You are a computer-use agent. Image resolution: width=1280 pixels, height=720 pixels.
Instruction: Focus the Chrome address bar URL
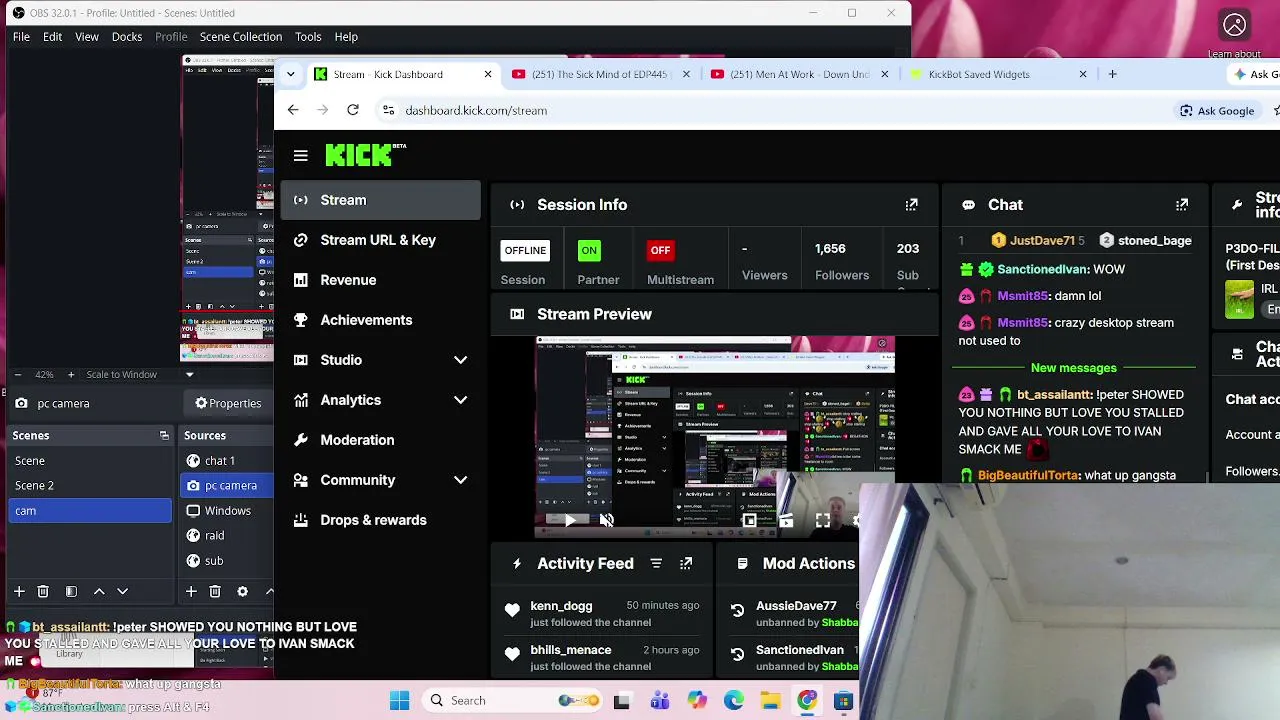(x=476, y=110)
